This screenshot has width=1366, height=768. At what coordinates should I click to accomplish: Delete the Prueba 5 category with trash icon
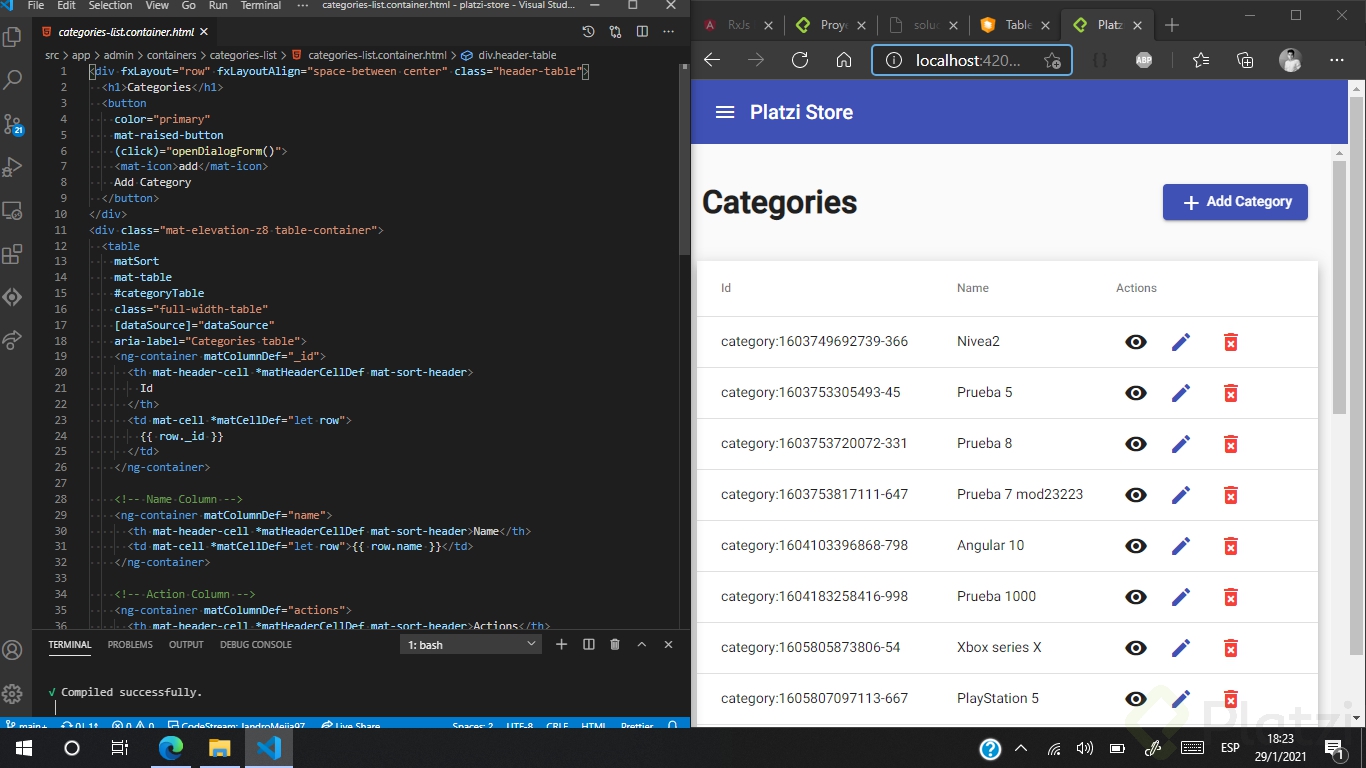[1231, 393]
